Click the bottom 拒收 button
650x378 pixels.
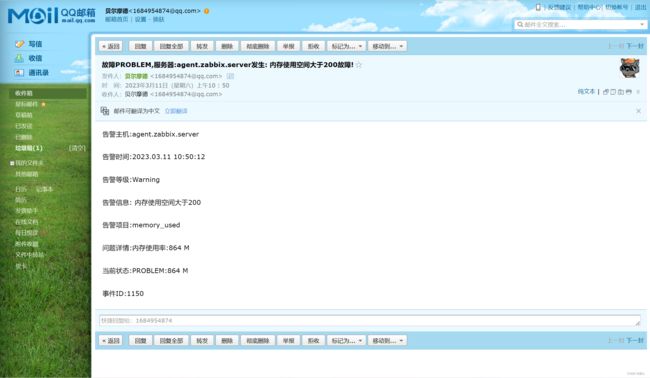tap(313, 340)
